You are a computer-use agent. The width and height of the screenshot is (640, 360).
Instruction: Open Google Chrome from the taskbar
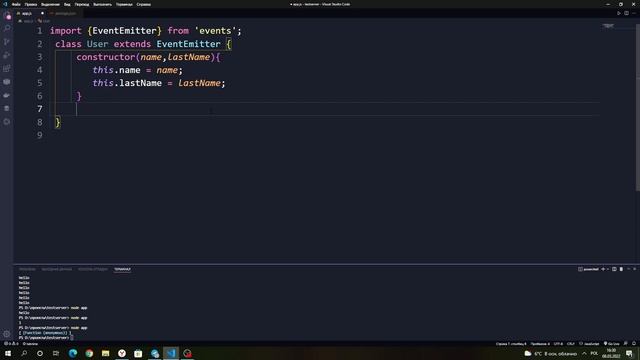(x=89, y=353)
